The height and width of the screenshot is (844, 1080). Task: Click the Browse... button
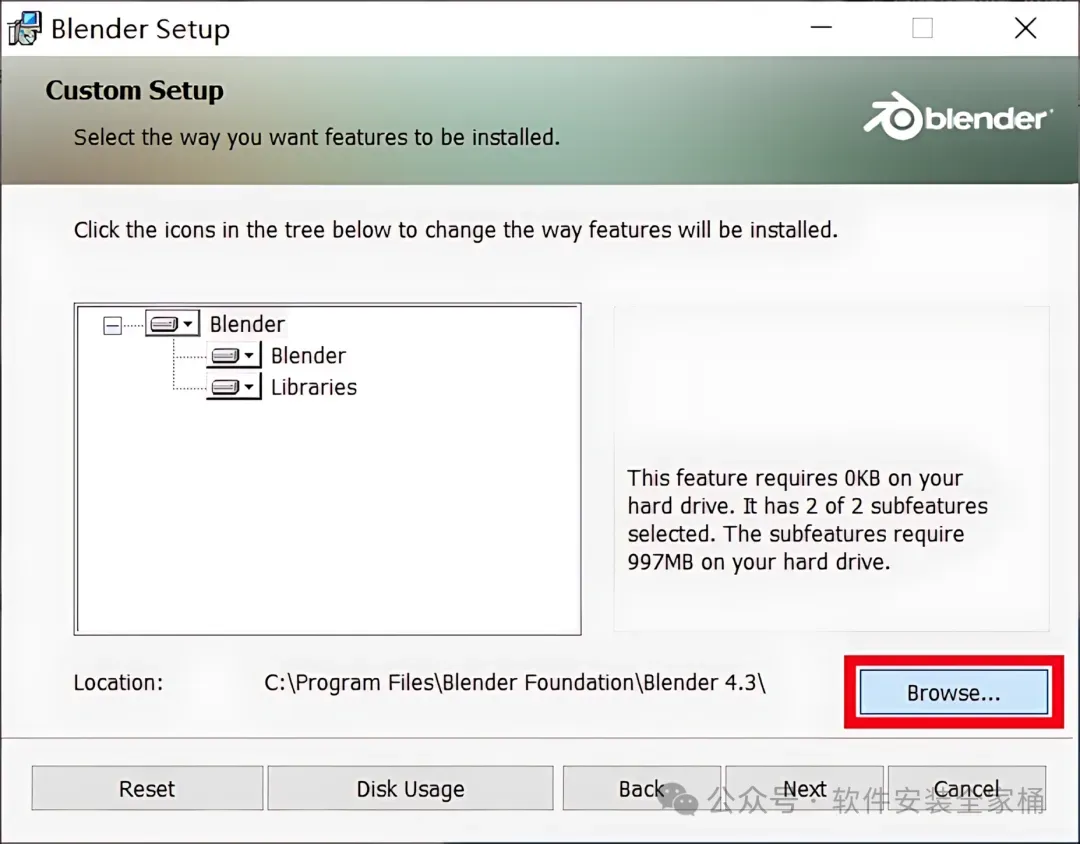point(953,692)
